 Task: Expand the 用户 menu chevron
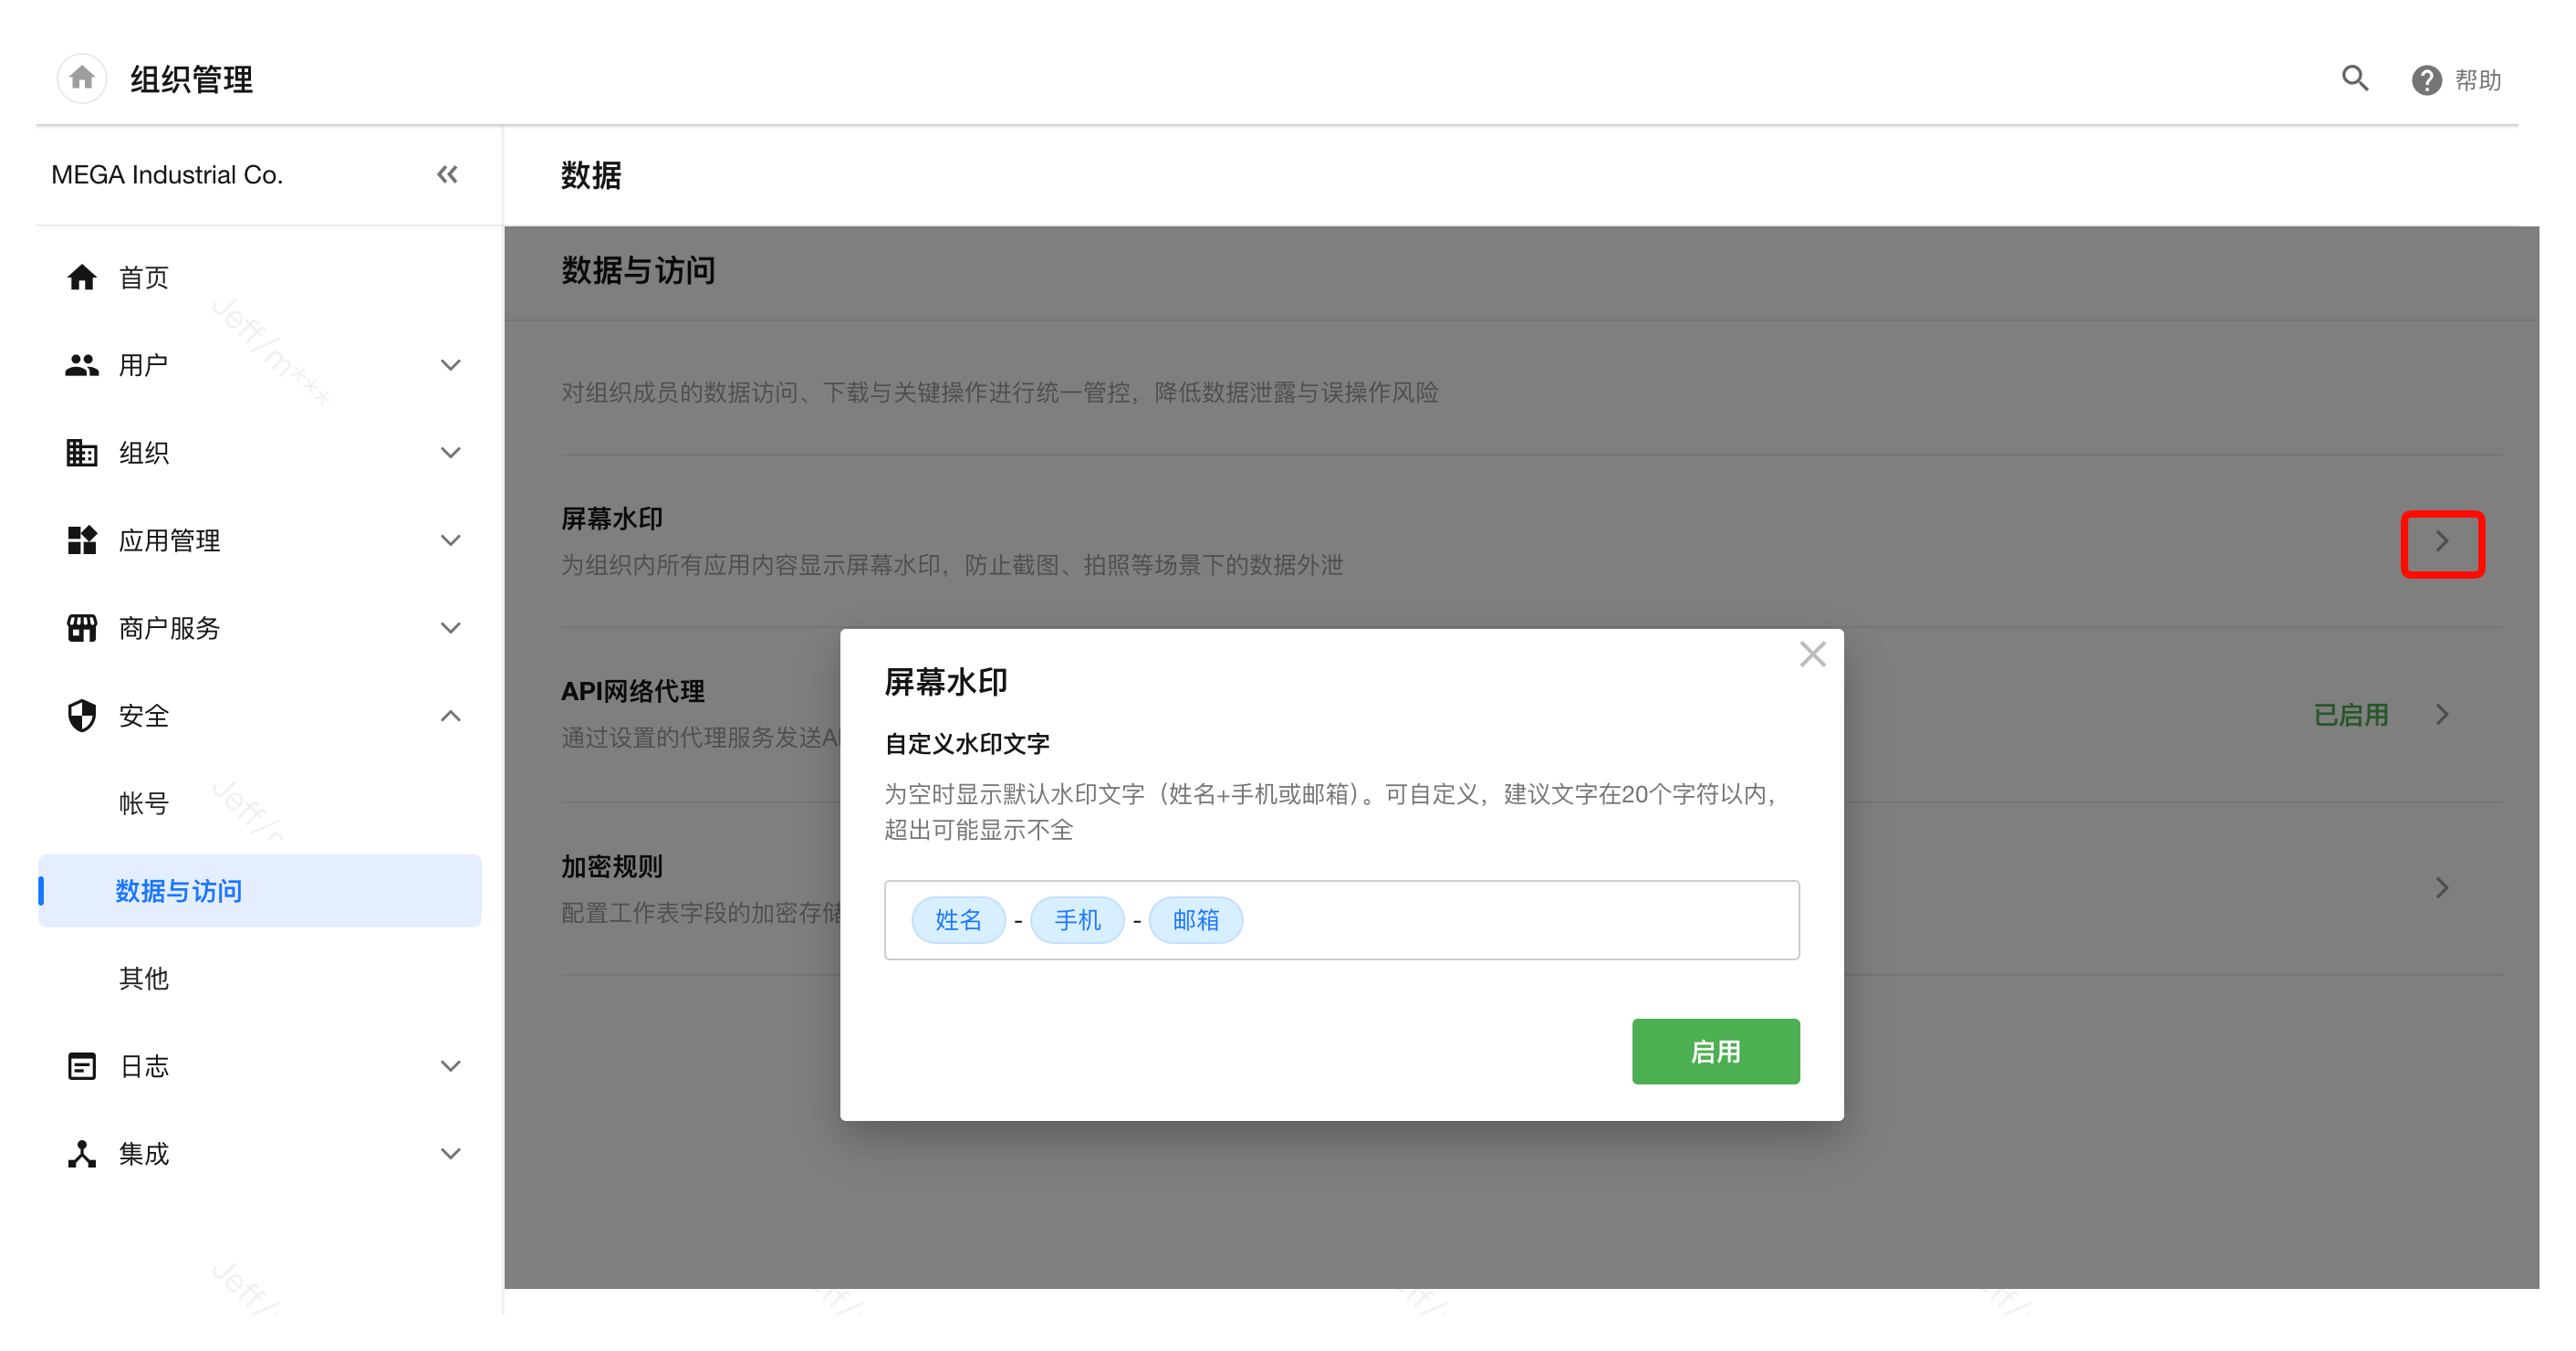click(x=451, y=365)
